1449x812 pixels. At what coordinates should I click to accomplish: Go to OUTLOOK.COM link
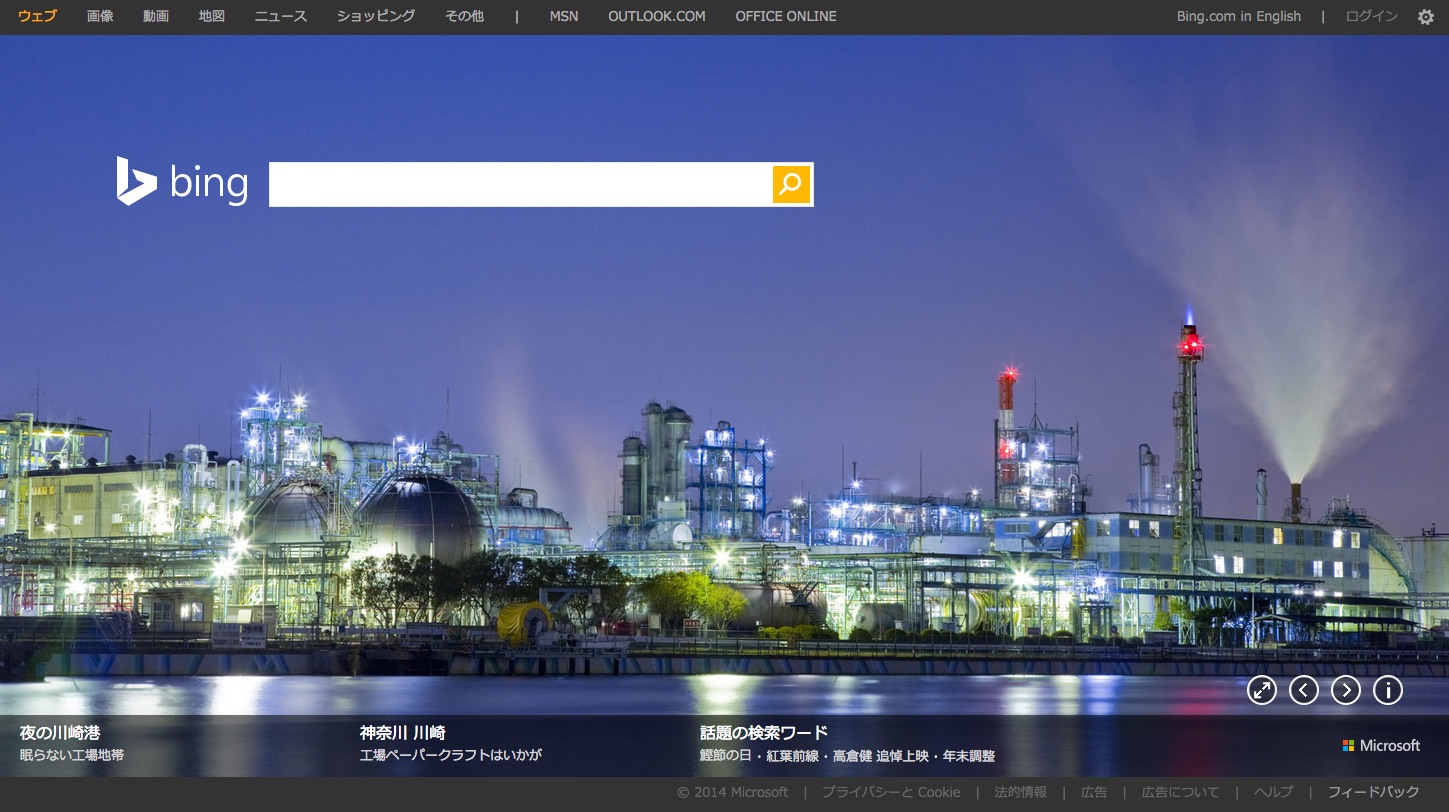[656, 16]
